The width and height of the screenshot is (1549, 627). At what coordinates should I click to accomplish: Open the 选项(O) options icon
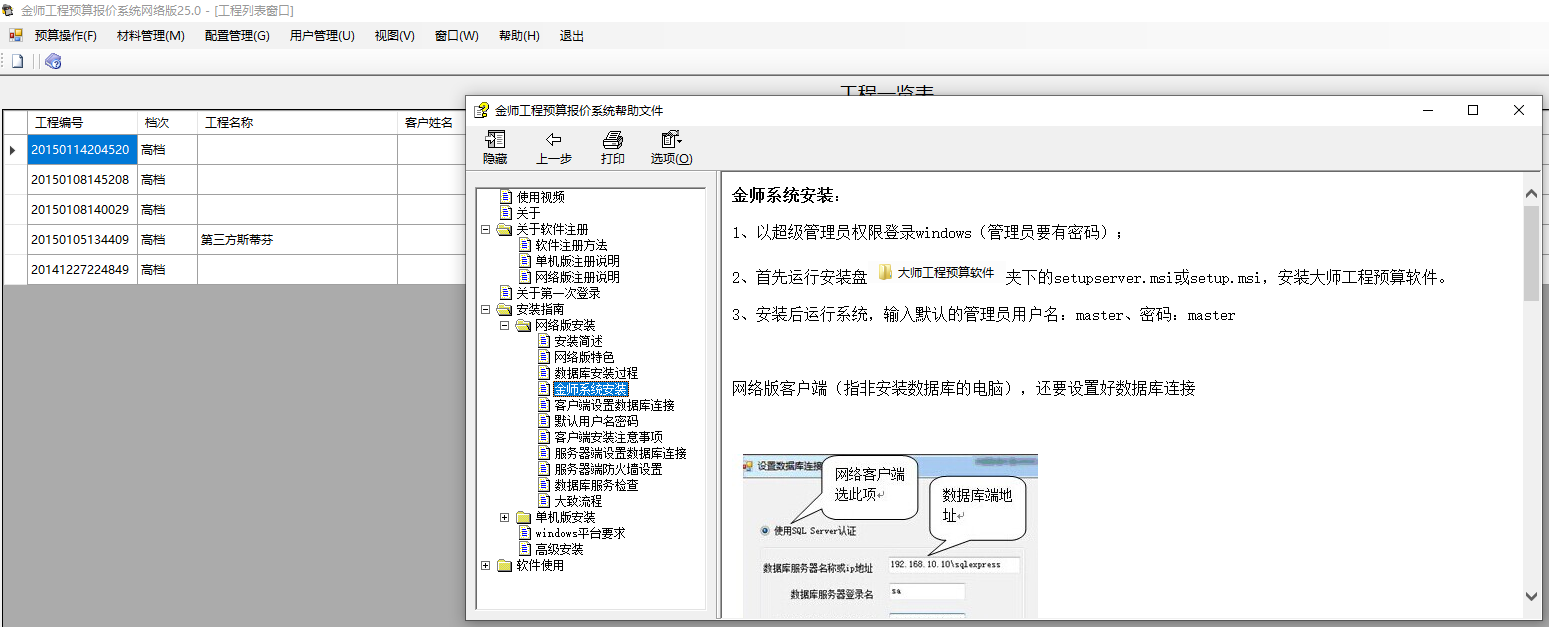pyautogui.click(x=671, y=140)
